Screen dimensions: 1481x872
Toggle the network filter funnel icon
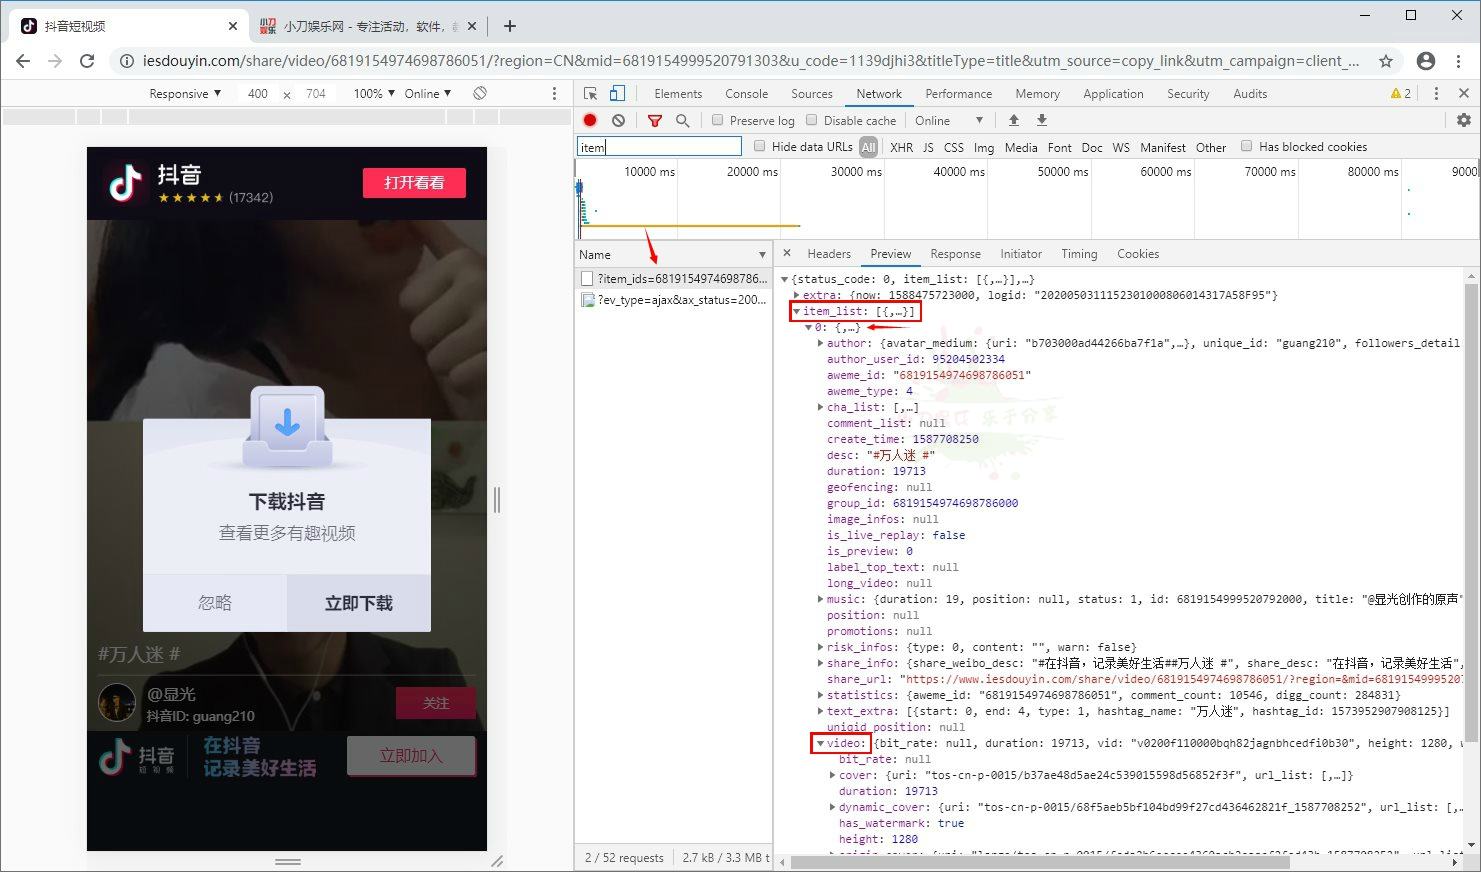tap(655, 120)
